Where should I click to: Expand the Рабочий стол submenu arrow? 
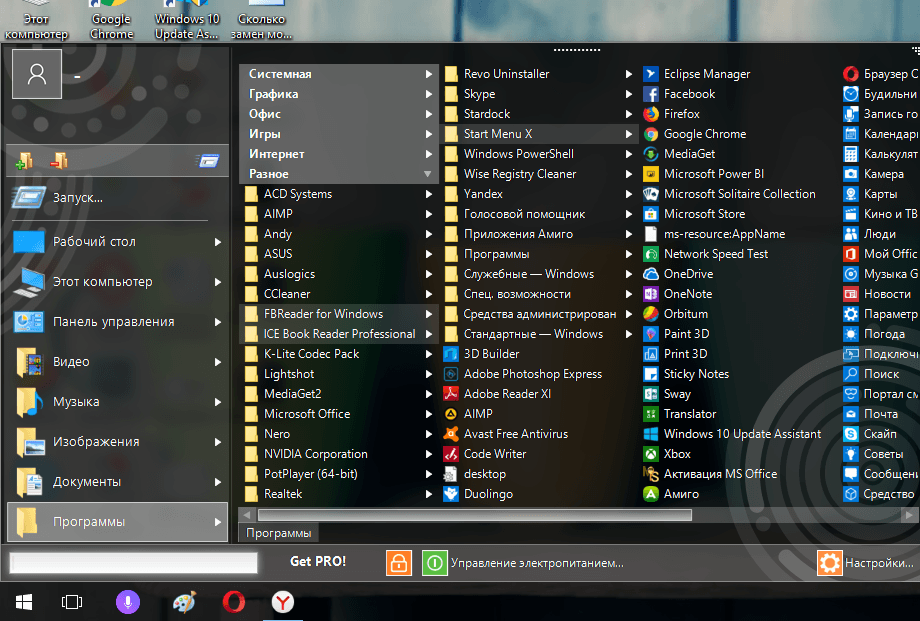tap(218, 242)
